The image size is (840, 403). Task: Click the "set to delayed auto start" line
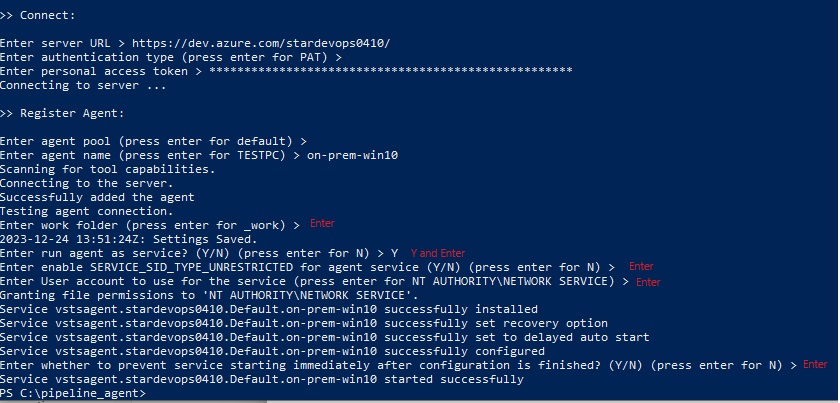(325, 337)
